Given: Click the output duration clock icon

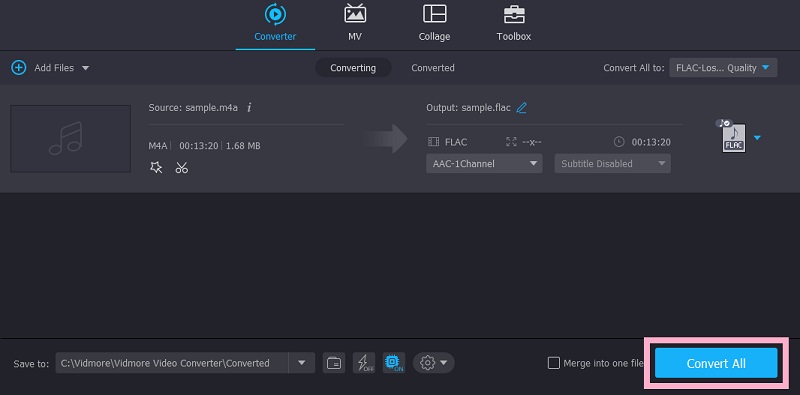Looking at the screenshot, I should [619, 142].
